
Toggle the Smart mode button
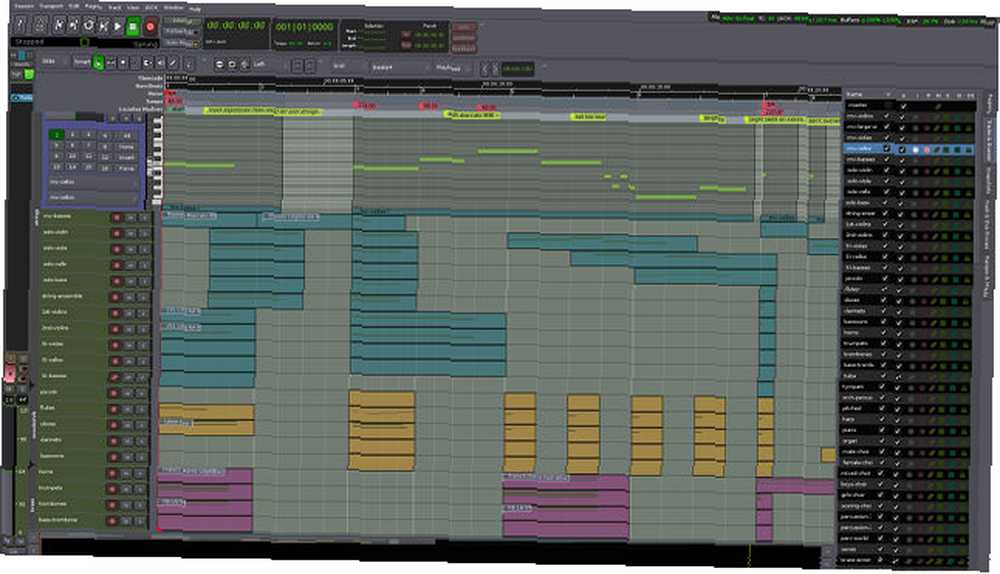pos(82,62)
